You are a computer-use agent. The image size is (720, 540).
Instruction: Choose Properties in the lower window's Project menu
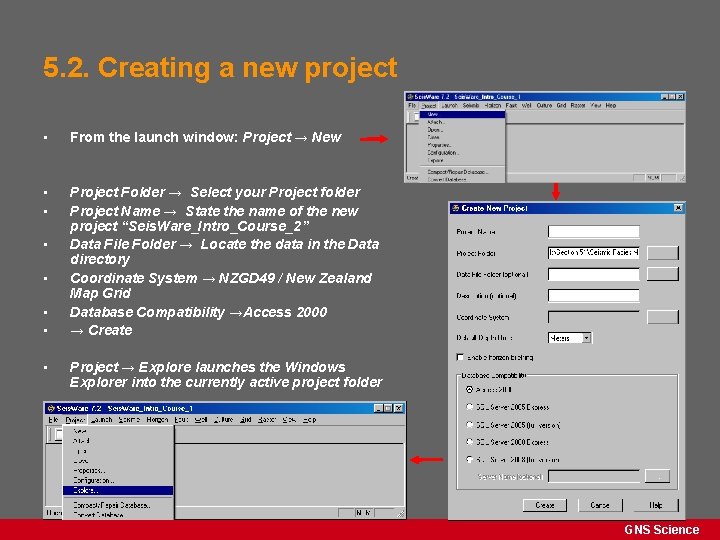pos(118,470)
